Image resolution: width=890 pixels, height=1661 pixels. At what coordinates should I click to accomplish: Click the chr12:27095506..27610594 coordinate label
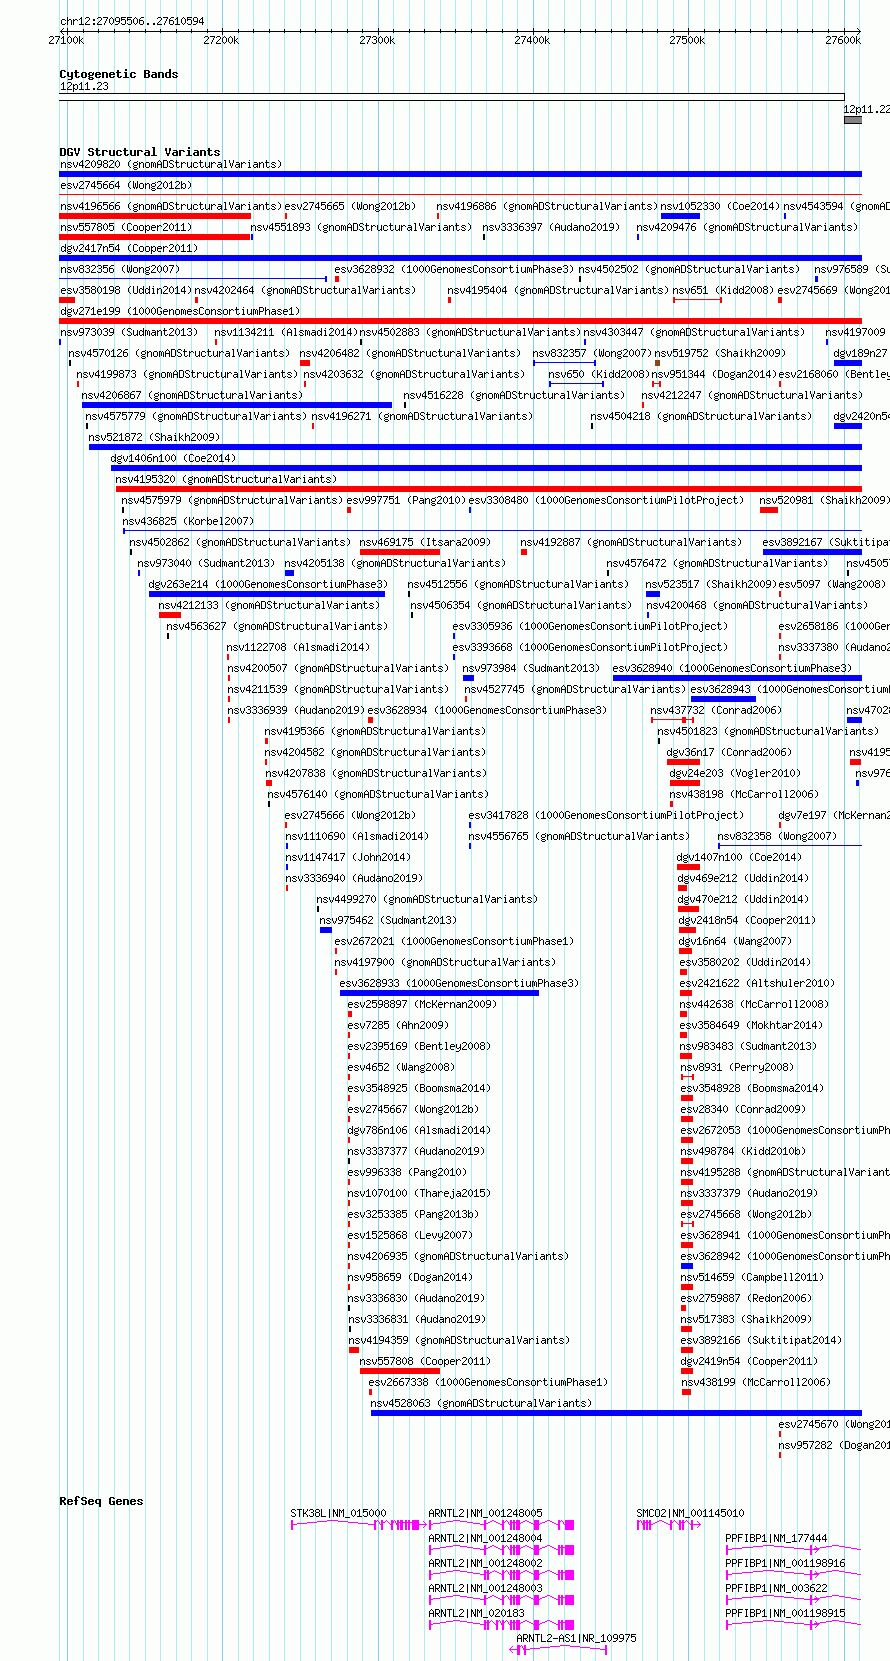(132, 21)
